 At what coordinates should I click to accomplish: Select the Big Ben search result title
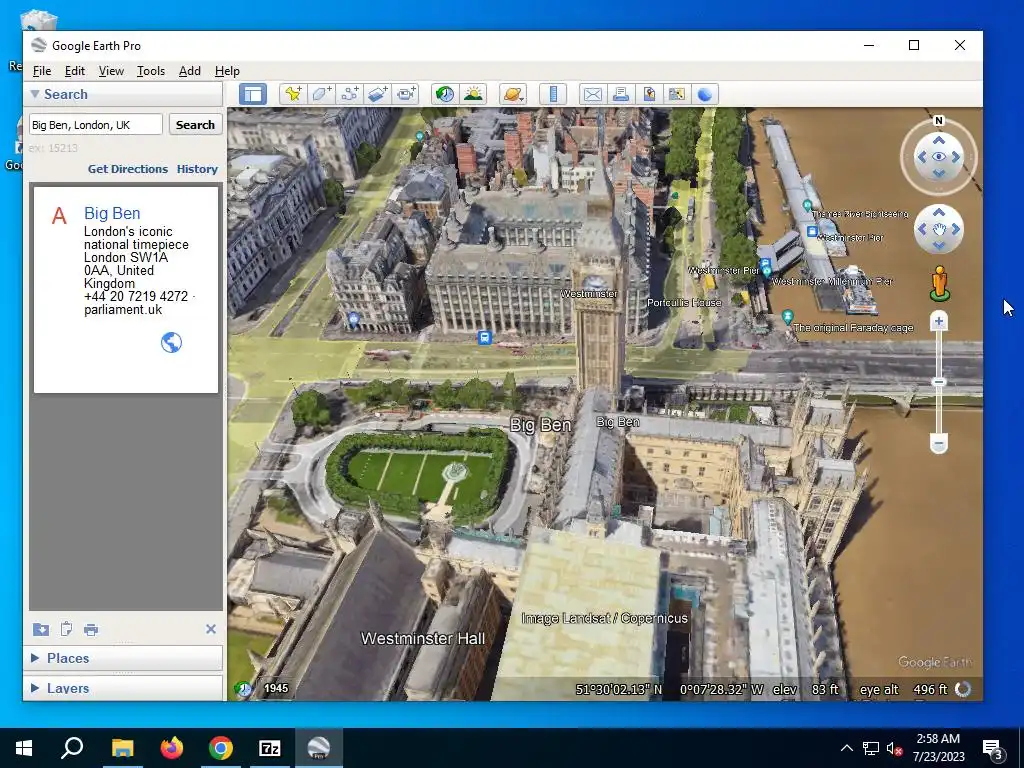pyautogui.click(x=112, y=213)
